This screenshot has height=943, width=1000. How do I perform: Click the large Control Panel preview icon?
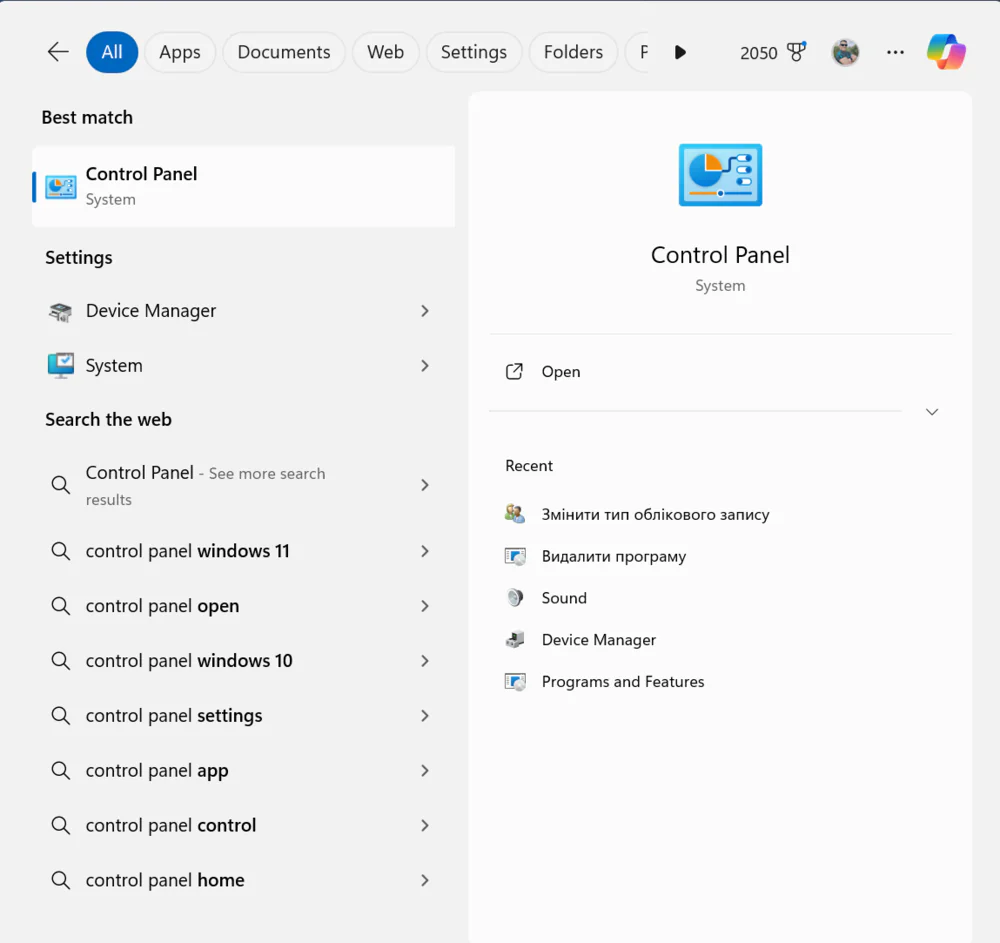point(720,175)
